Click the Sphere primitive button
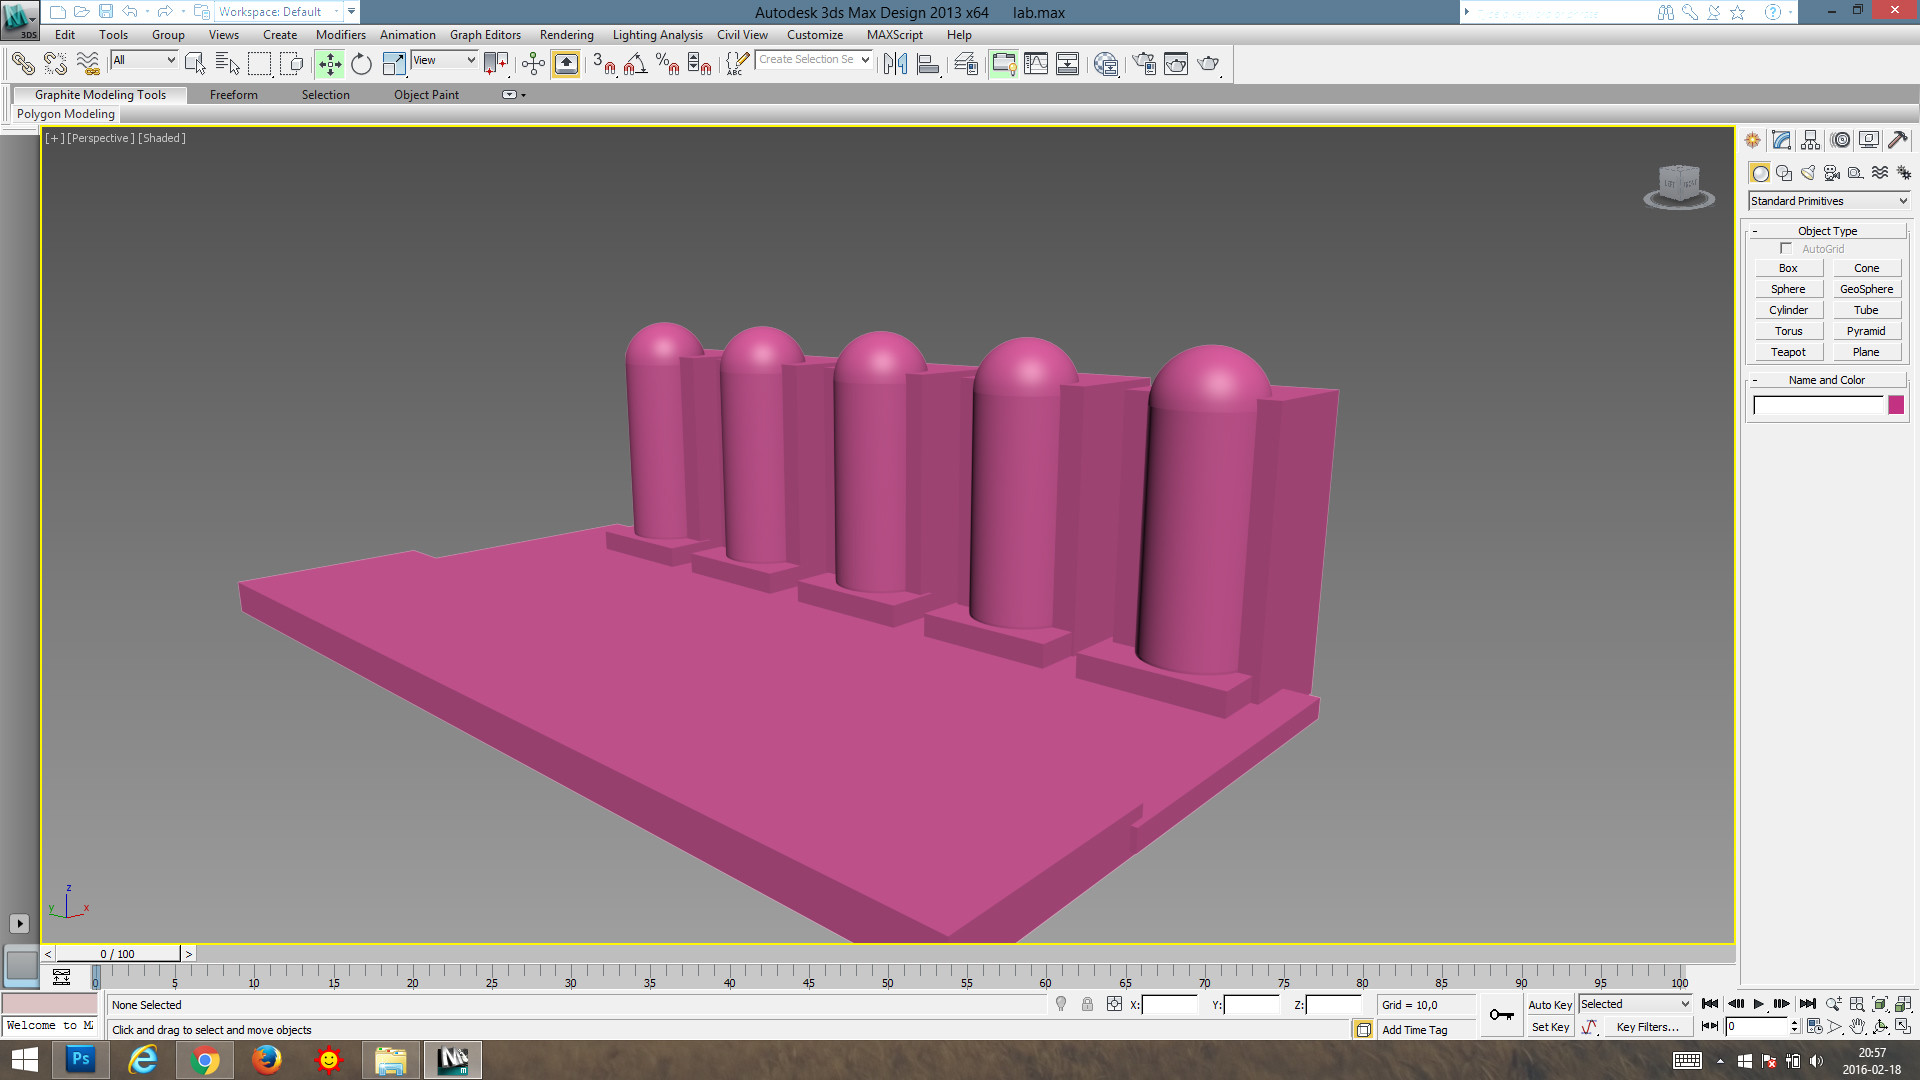The height and width of the screenshot is (1080, 1920). click(1788, 289)
